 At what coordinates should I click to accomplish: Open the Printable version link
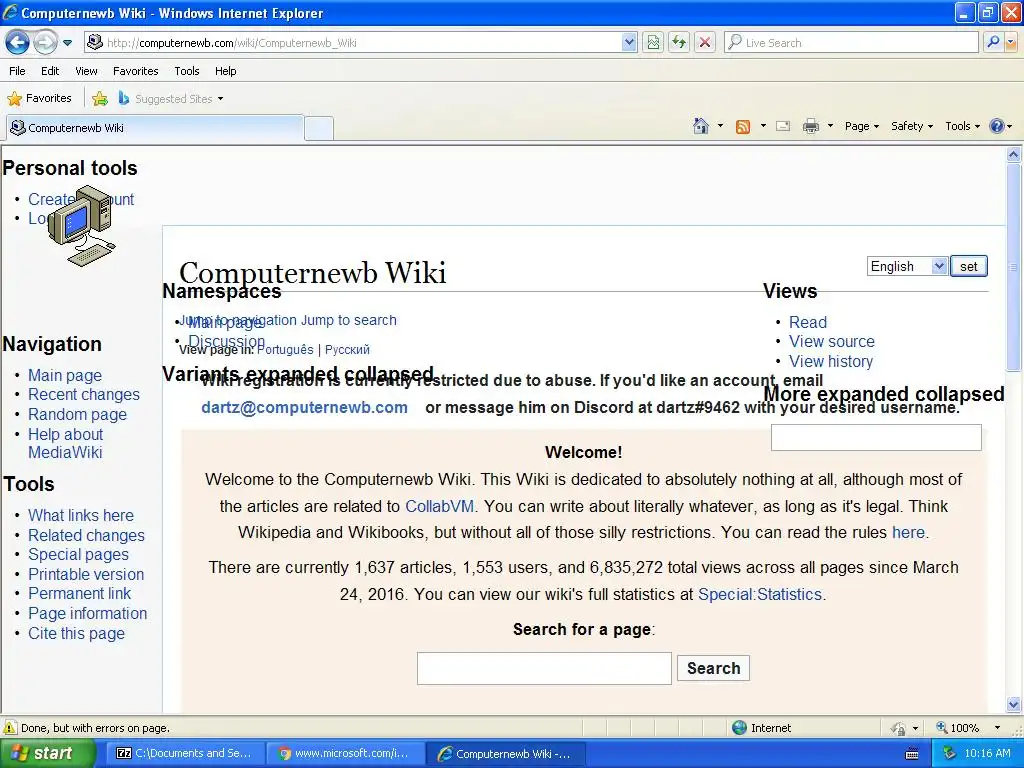pos(86,574)
